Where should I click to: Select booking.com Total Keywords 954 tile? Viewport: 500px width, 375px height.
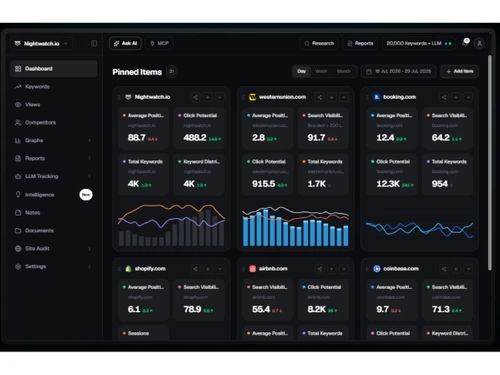pos(447,174)
